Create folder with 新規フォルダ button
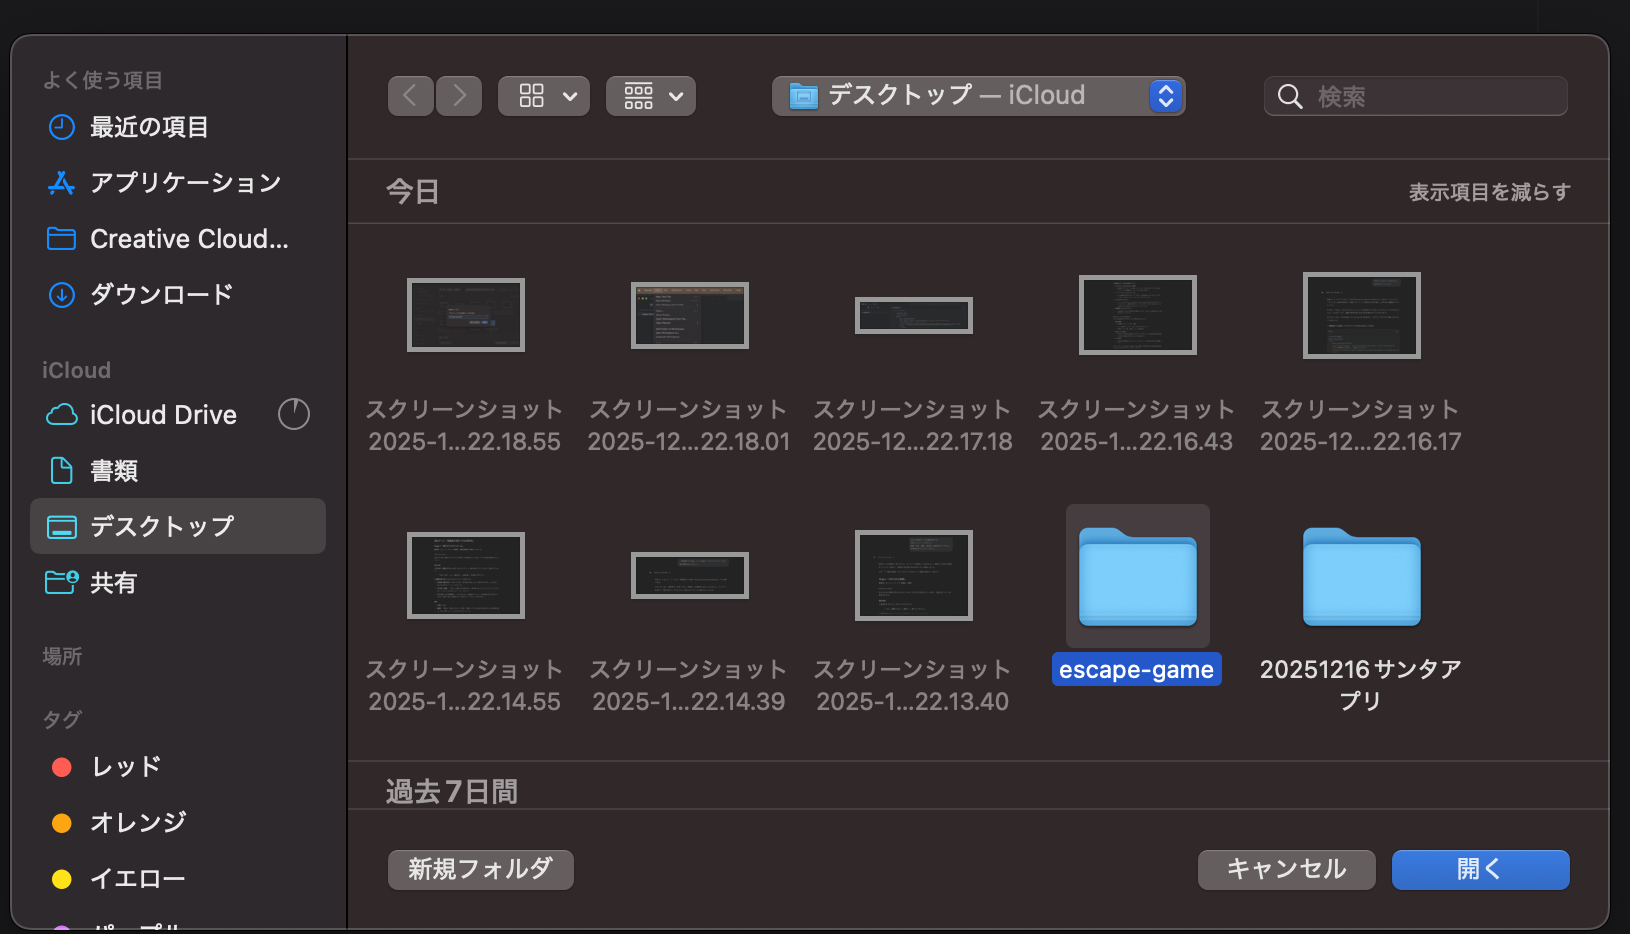The image size is (1630, 934). point(480,869)
